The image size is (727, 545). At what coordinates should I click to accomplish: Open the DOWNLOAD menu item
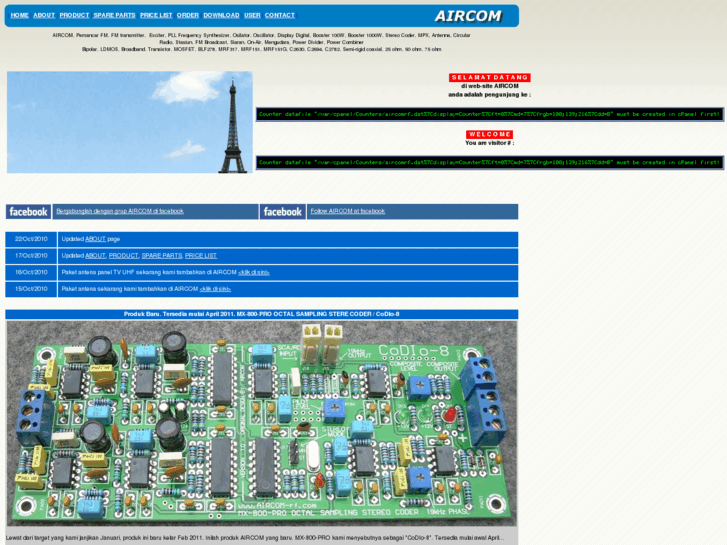(x=221, y=15)
